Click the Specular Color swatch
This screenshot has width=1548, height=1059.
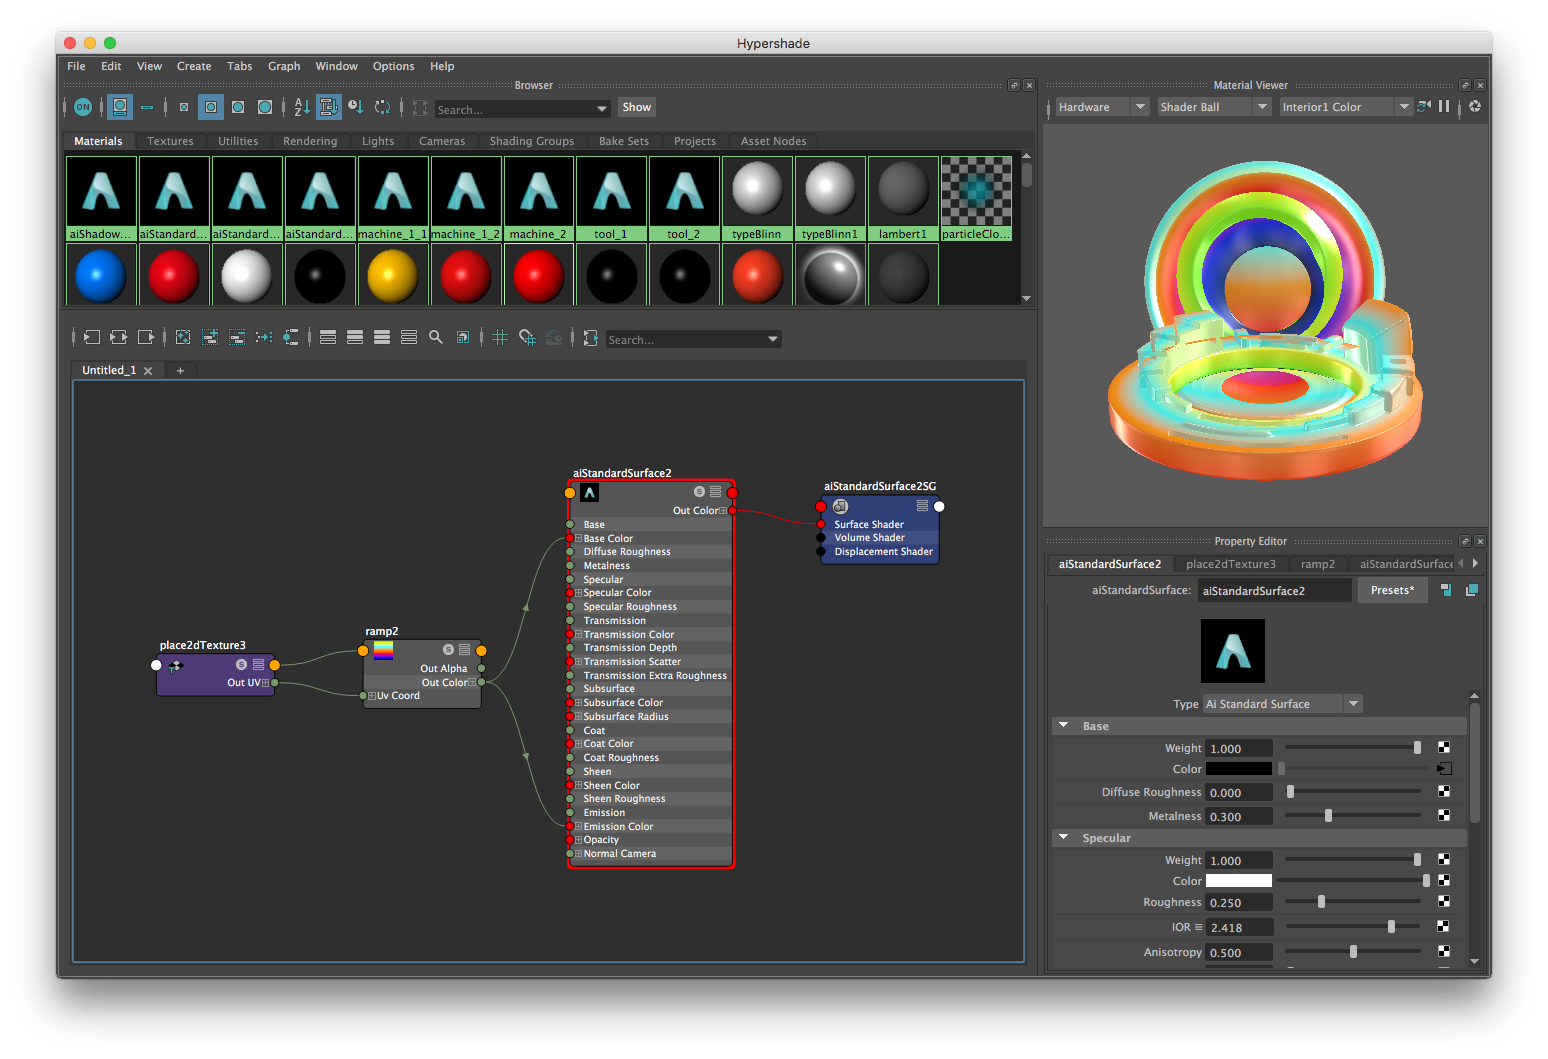[1238, 881]
